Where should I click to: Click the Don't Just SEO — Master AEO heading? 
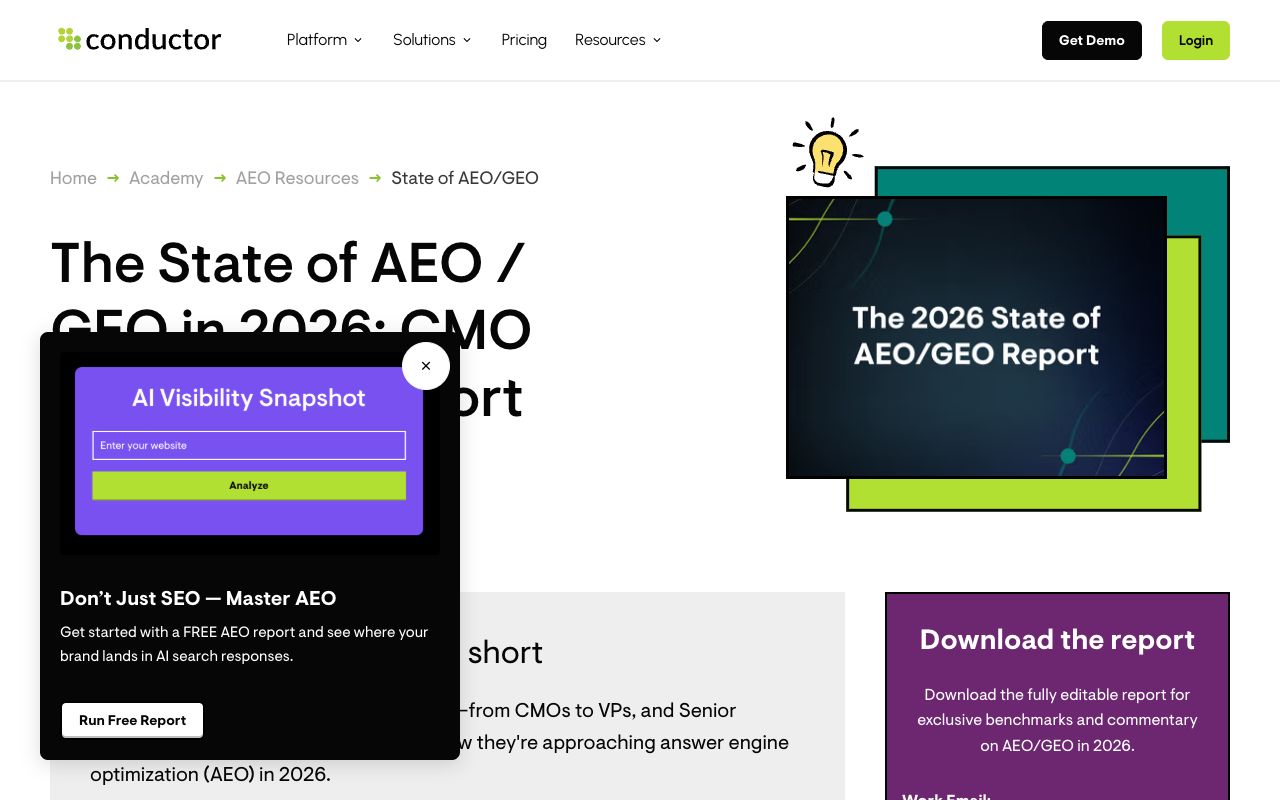click(x=198, y=598)
